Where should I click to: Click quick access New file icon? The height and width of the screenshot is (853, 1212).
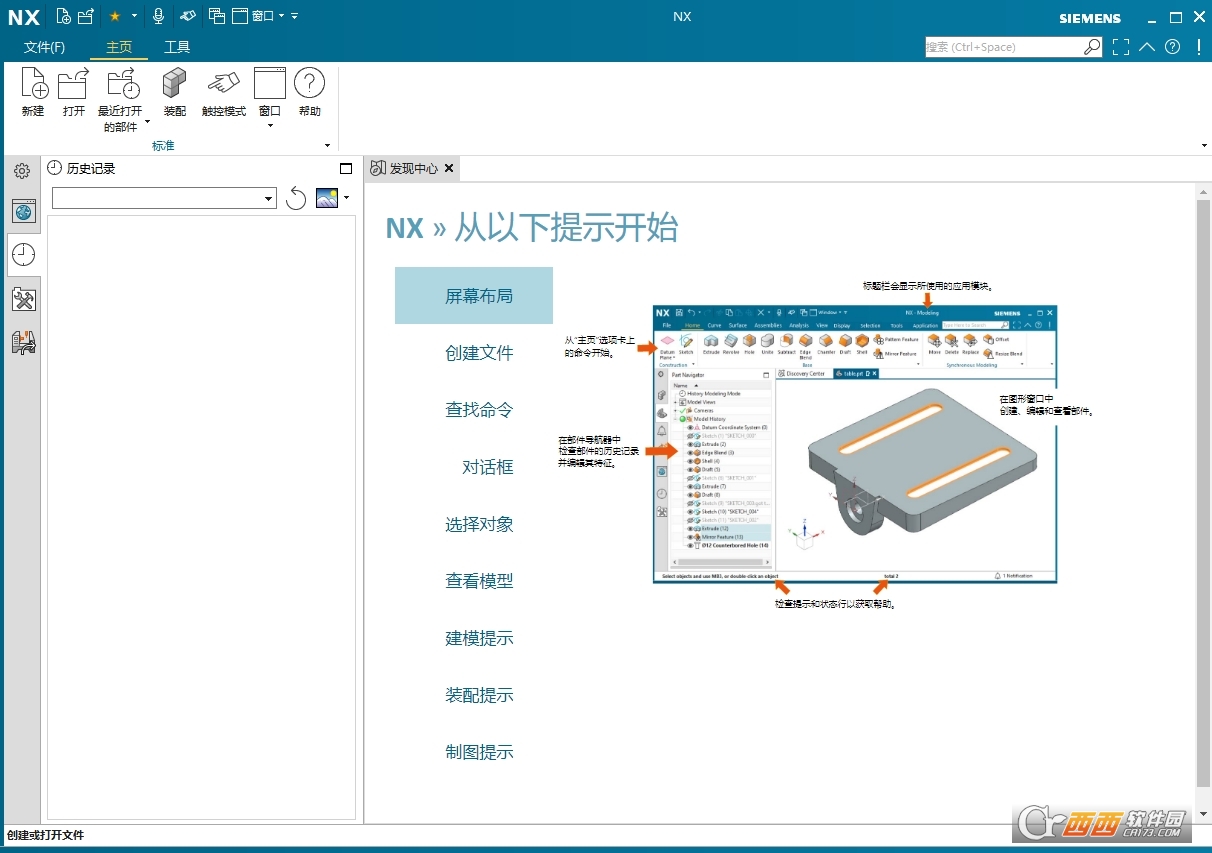[64, 16]
